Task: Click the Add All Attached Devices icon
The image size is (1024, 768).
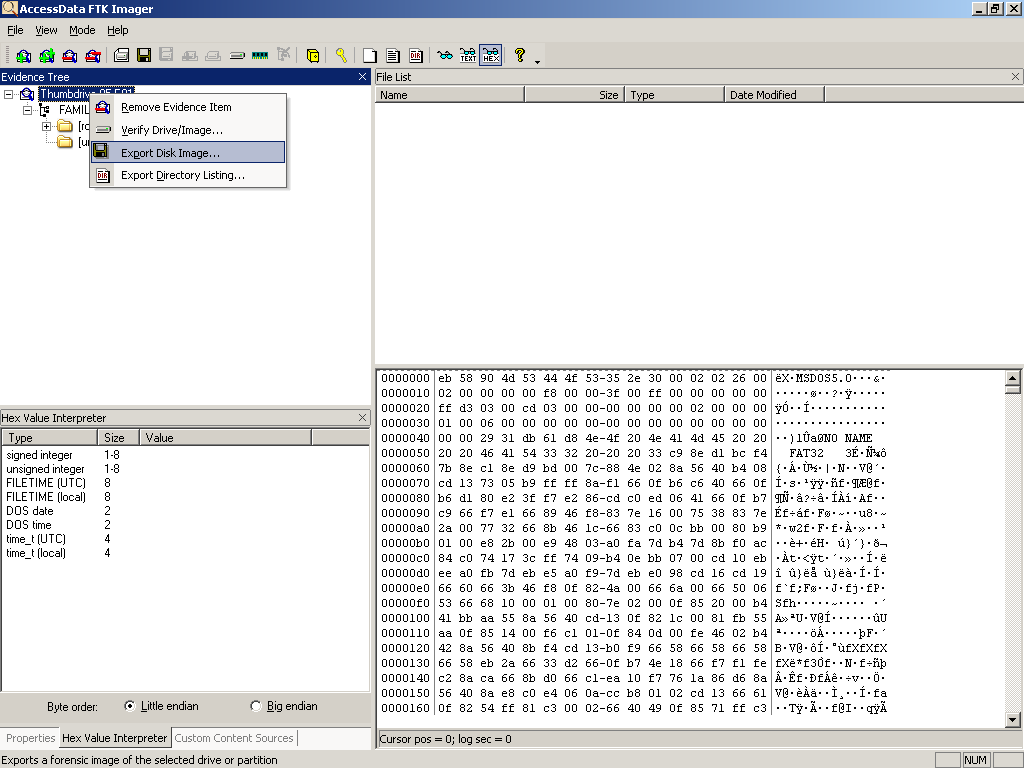Action: (x=46, y=56)
